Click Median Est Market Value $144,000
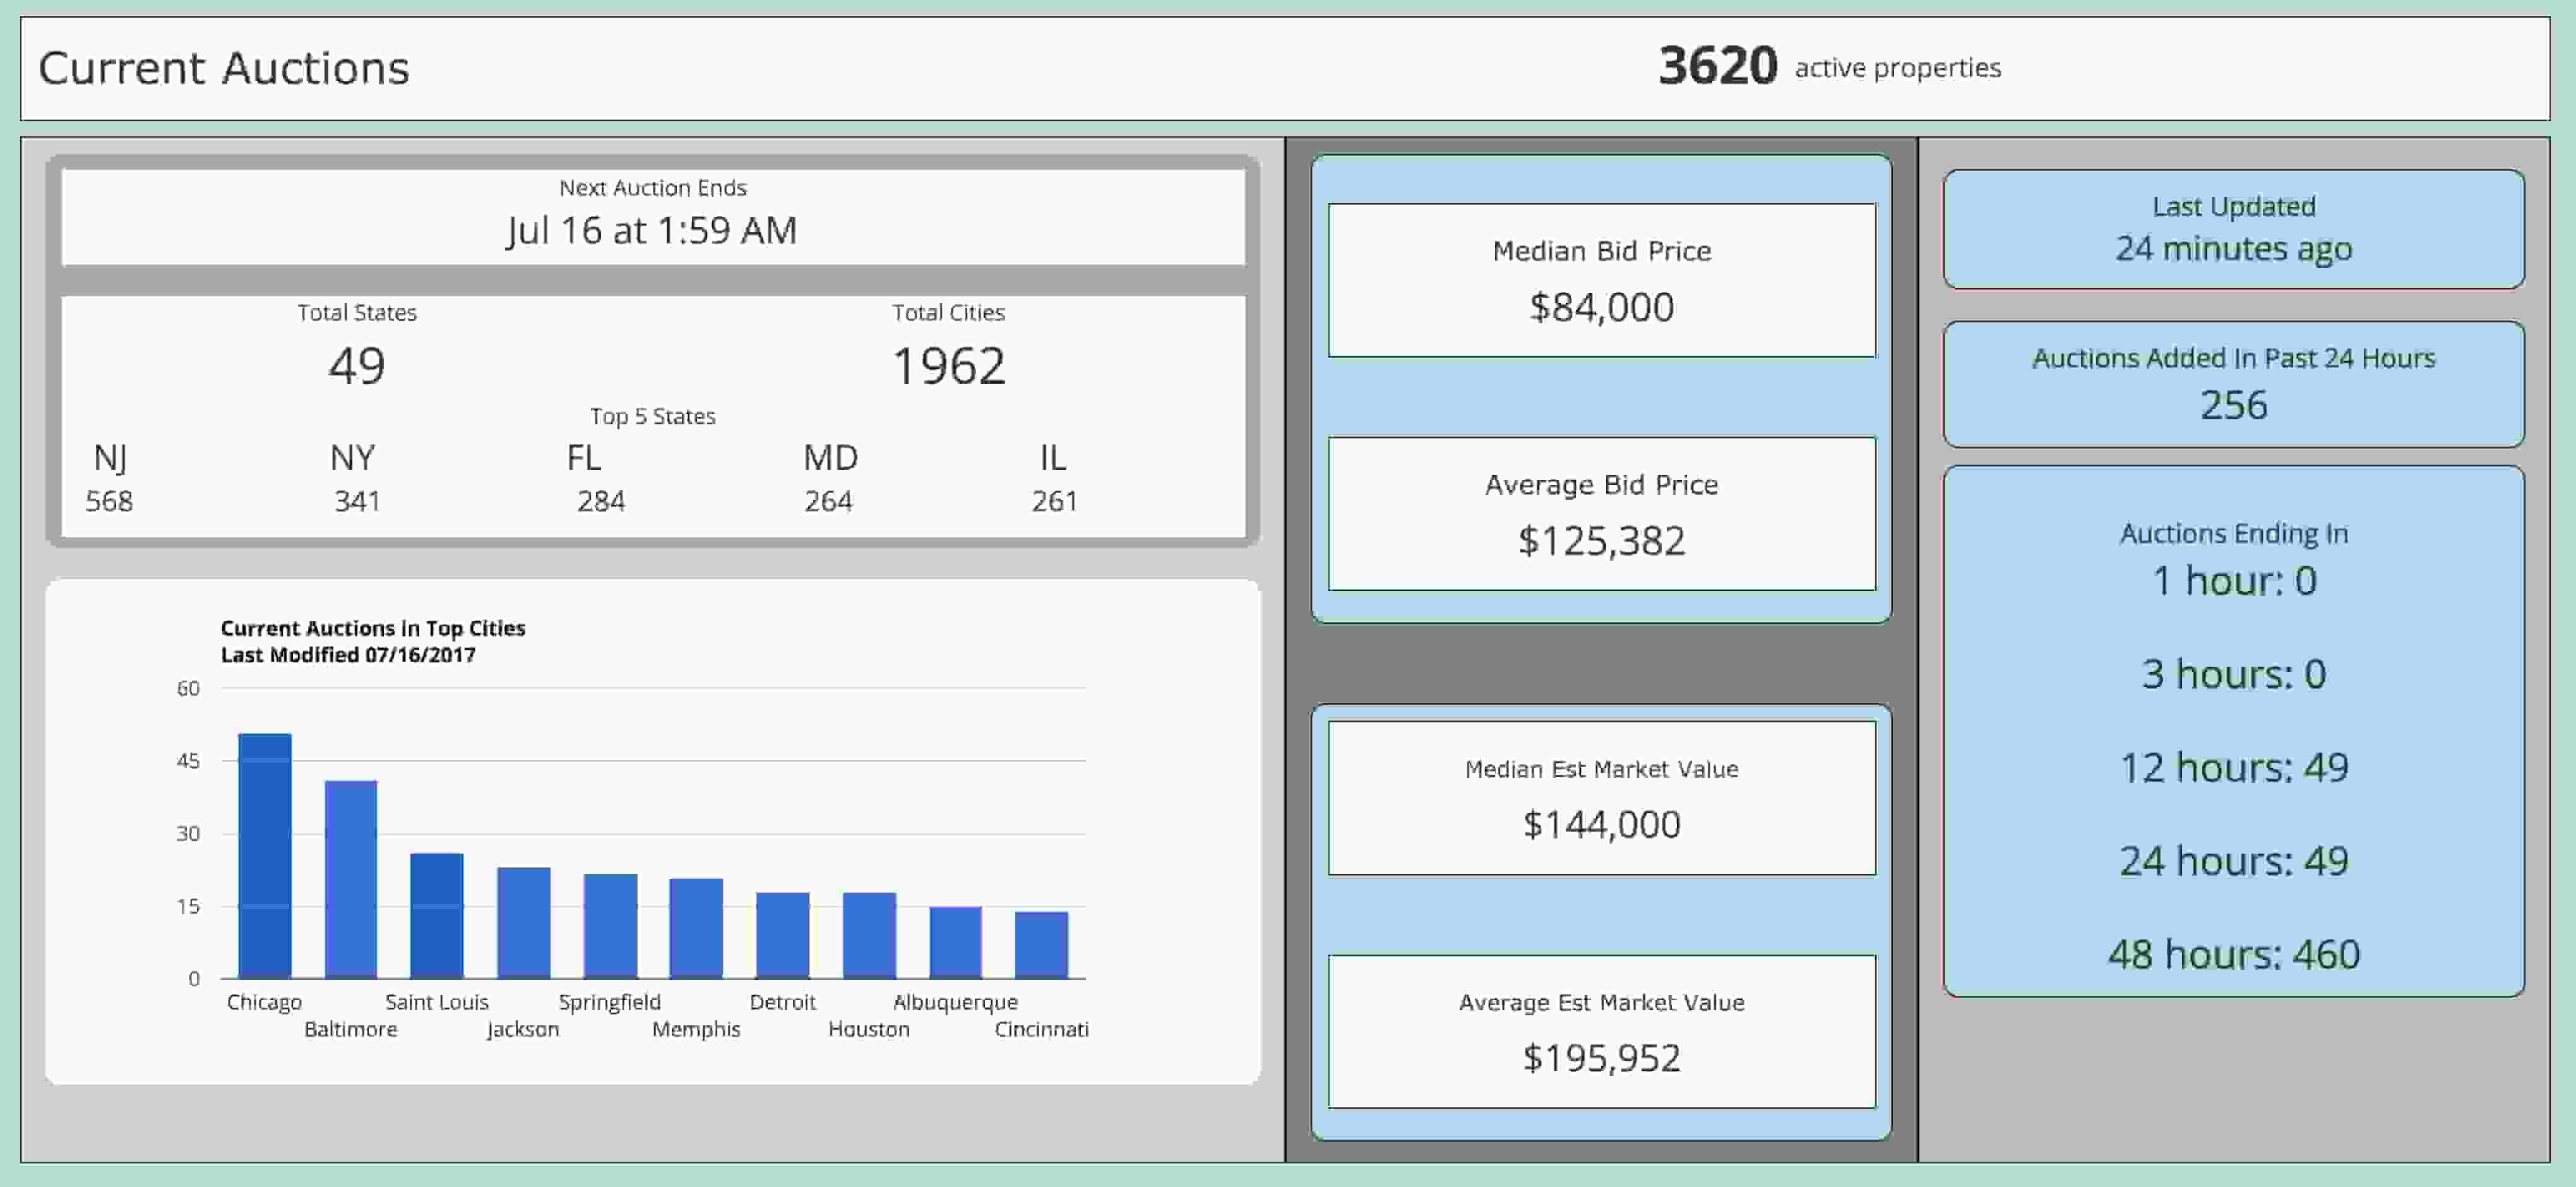2576x1187 pixels. [1602, 825]
